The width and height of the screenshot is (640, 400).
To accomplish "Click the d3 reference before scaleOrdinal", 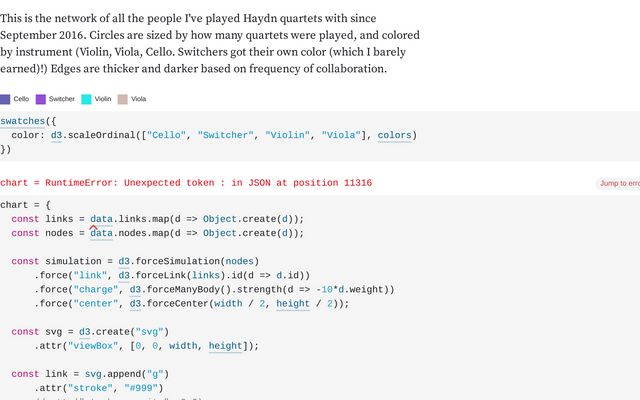I will [x=56, y=135].
